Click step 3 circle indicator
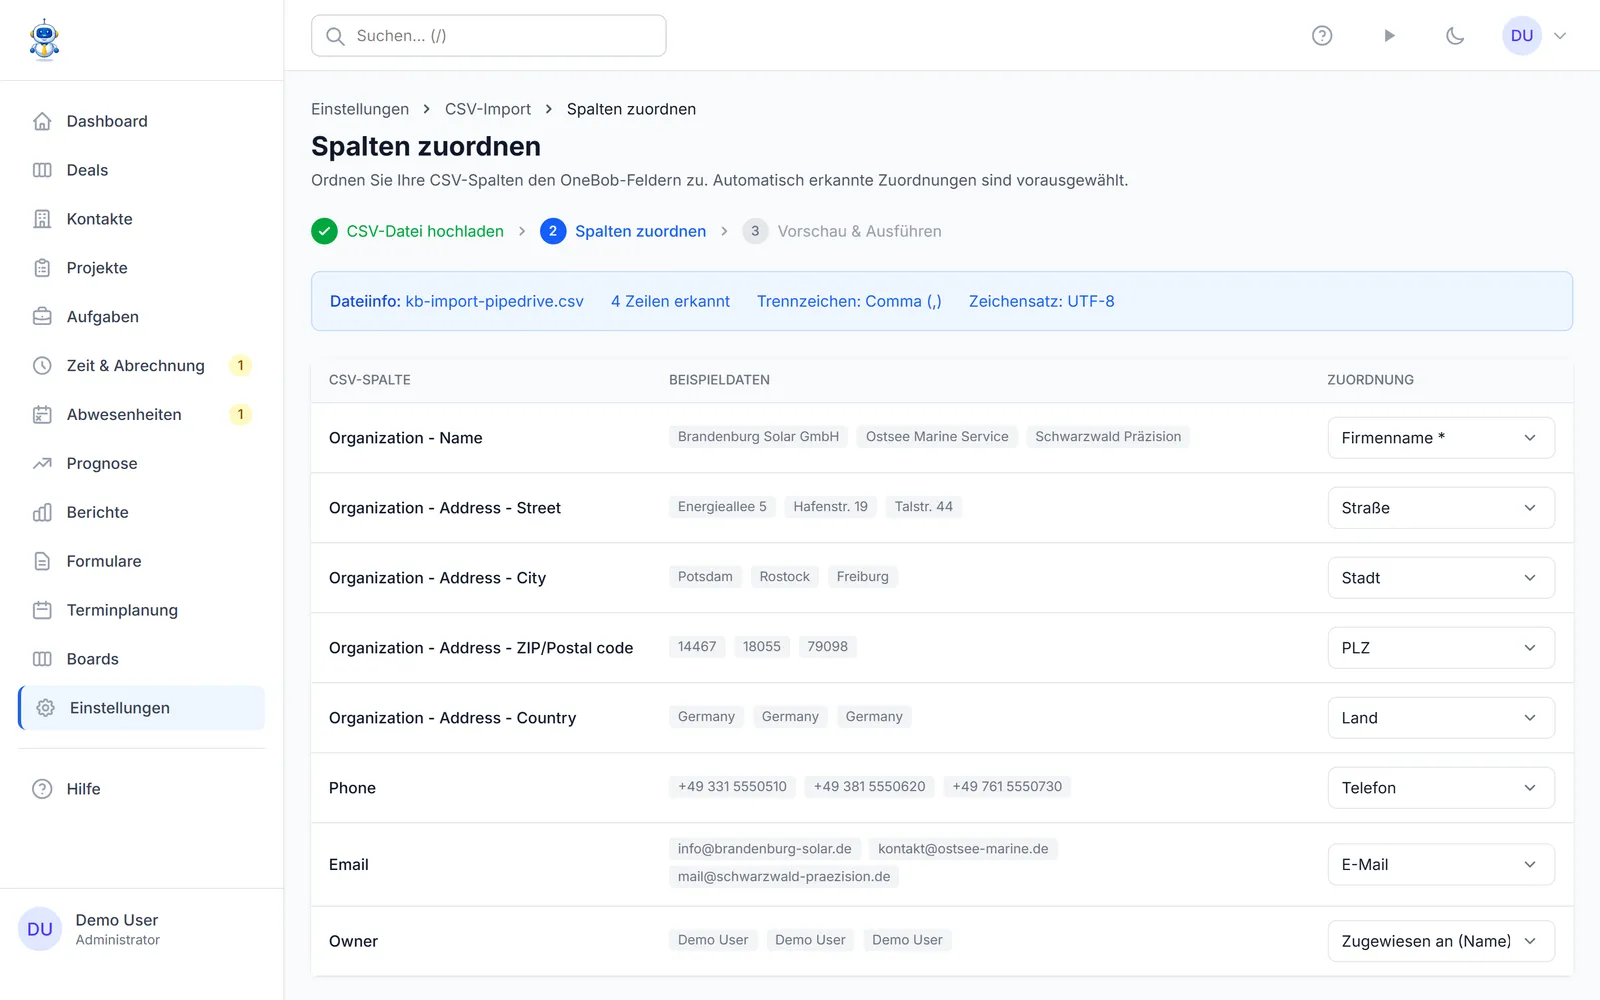This screenshot has width=1600, height=1000. click(755, 231)
